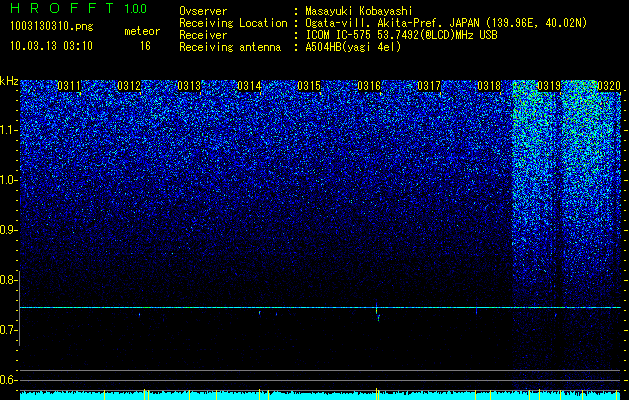Click the 'Ovserver' field label
This screenshot has width=629, height=400.
click(203, 12)
